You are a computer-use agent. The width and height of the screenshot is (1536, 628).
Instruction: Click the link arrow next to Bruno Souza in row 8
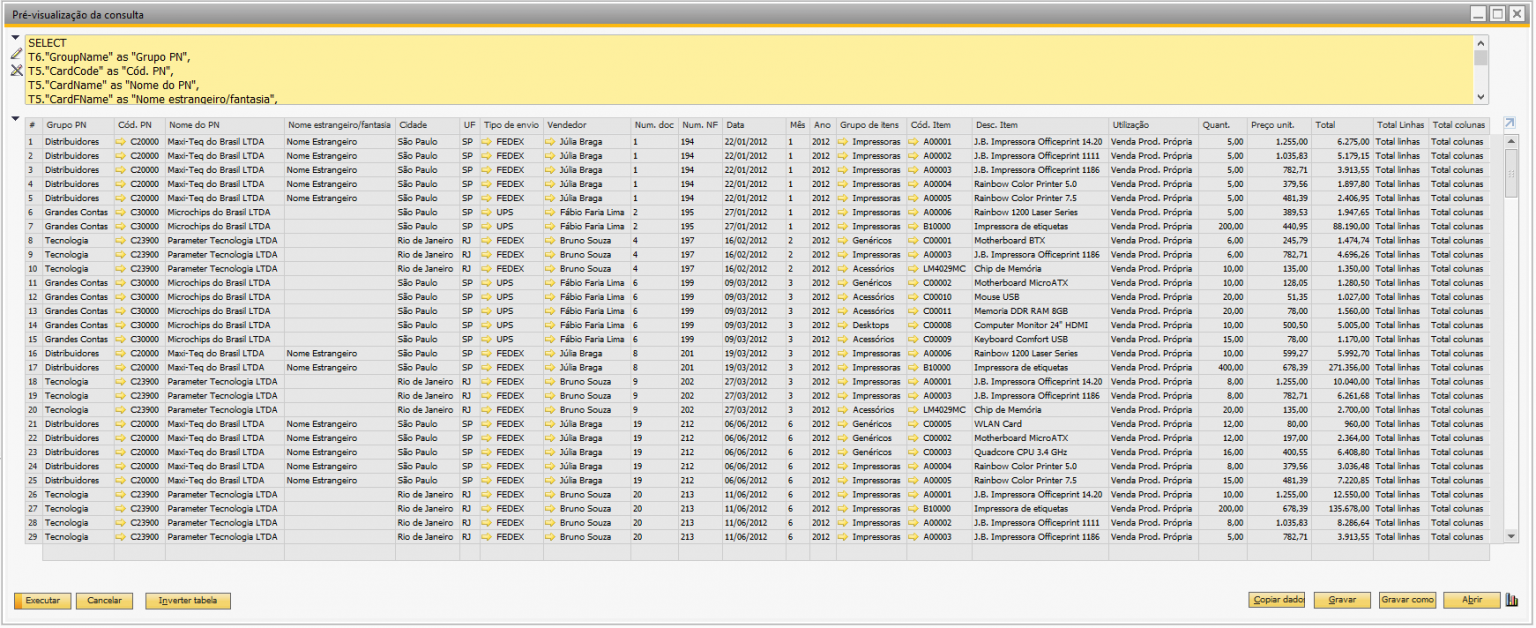[x=551, y=241]
